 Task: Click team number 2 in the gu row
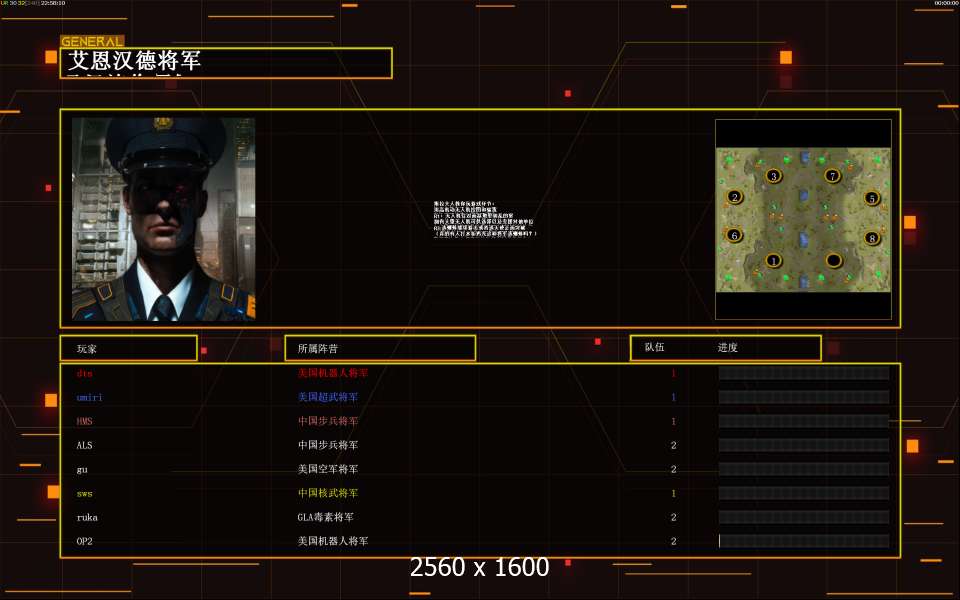(x=673, y=470)
